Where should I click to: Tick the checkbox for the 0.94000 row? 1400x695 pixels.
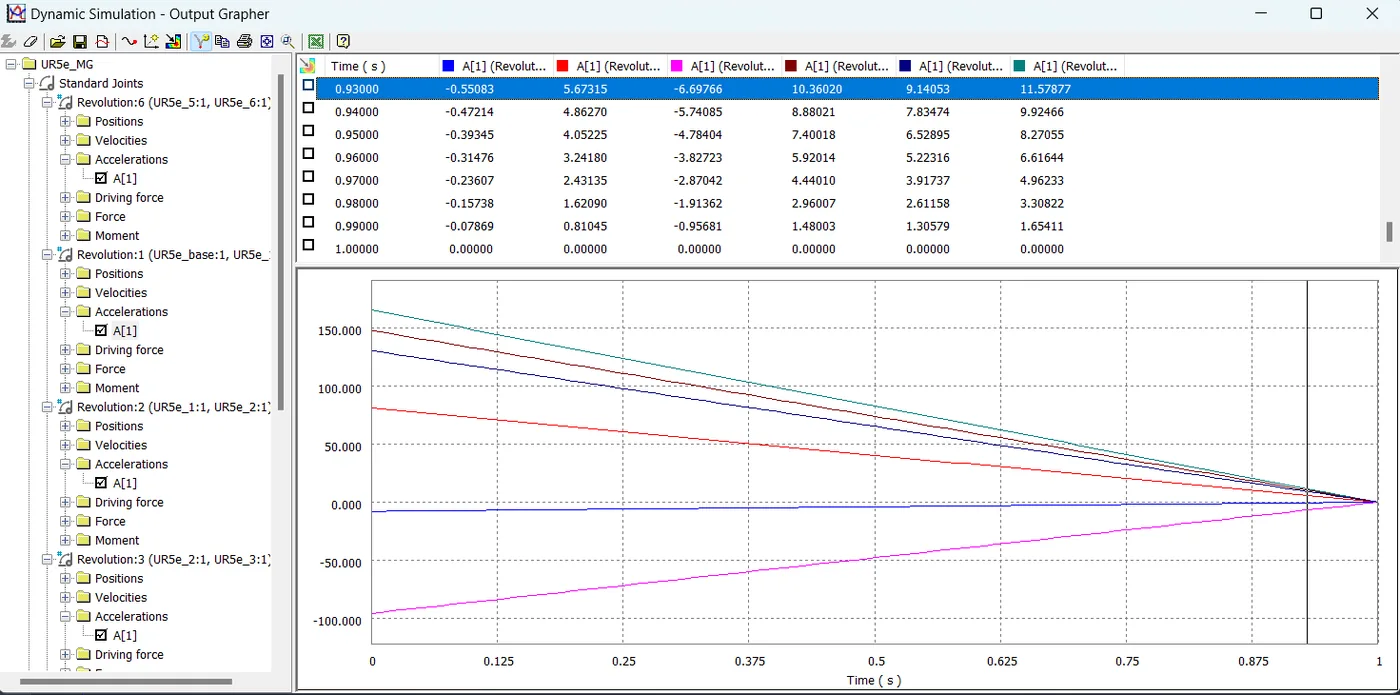(x=308, y=108)
